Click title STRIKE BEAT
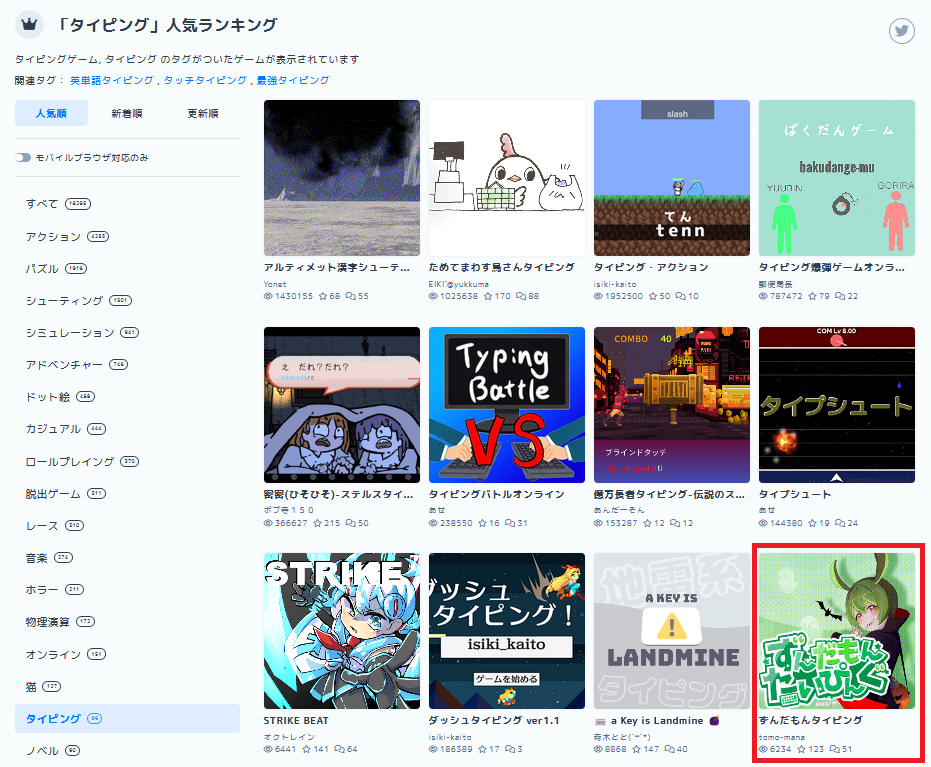 [x=296, y=720]
